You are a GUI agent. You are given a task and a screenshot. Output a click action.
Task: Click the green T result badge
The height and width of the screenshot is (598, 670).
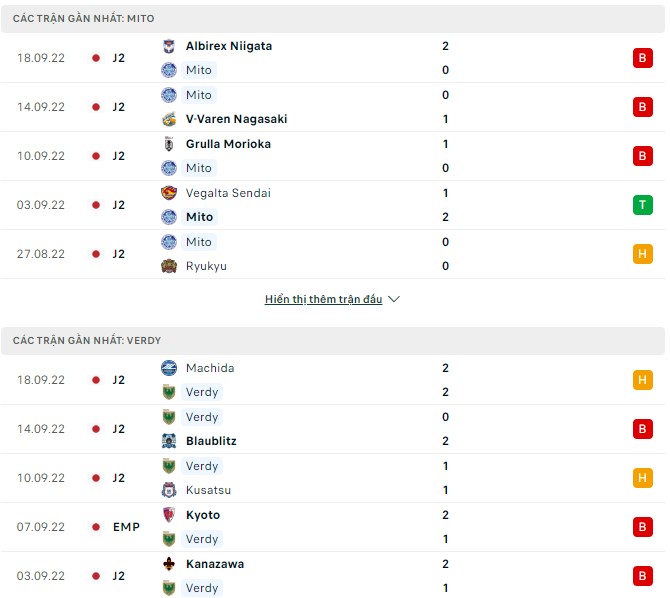641,205
